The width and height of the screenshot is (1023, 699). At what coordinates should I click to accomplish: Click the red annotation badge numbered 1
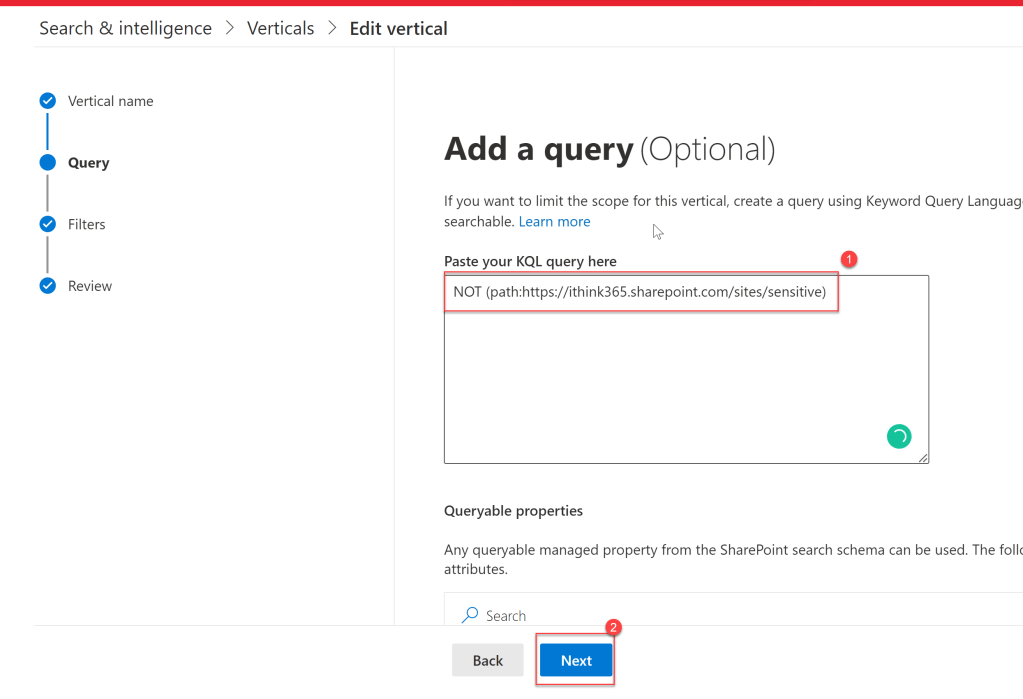pos(849,260)
